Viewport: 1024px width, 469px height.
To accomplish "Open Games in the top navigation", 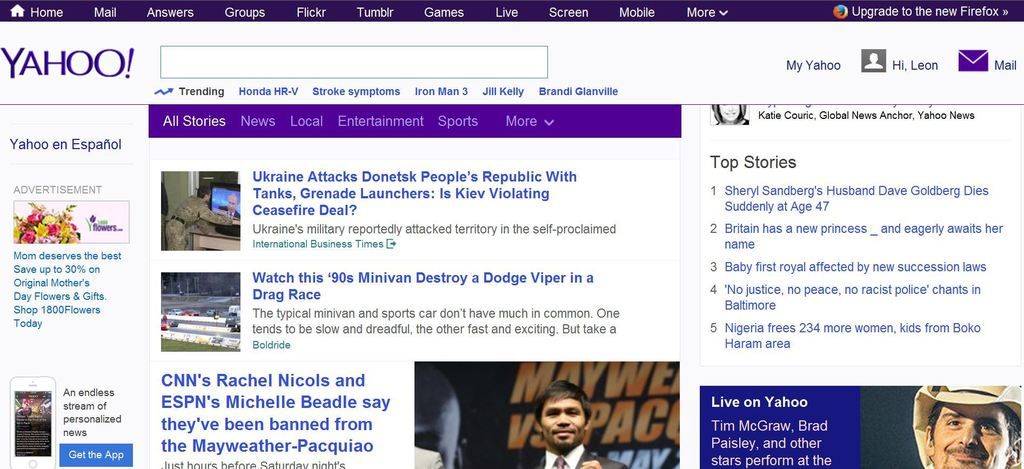I will tap(443, 12).
